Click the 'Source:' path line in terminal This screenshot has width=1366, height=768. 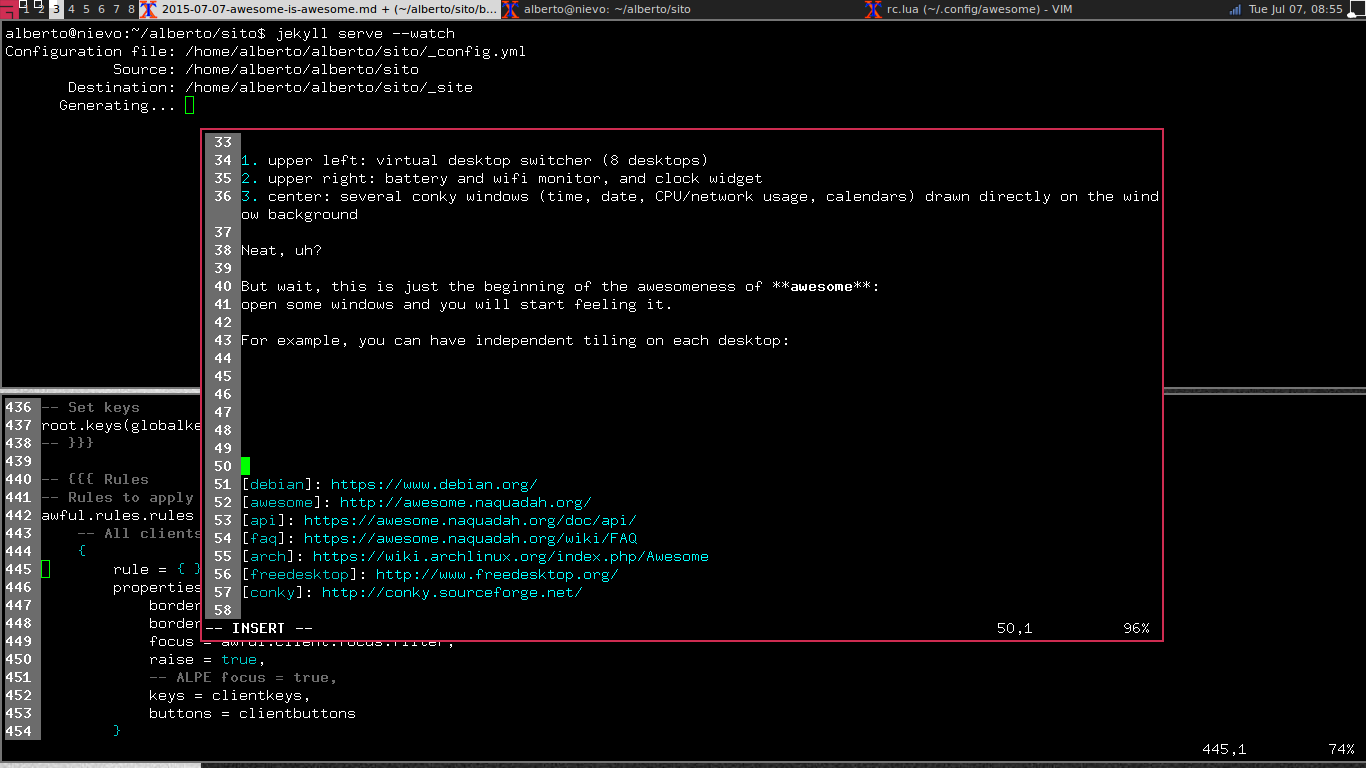click(x=266, y=69)
